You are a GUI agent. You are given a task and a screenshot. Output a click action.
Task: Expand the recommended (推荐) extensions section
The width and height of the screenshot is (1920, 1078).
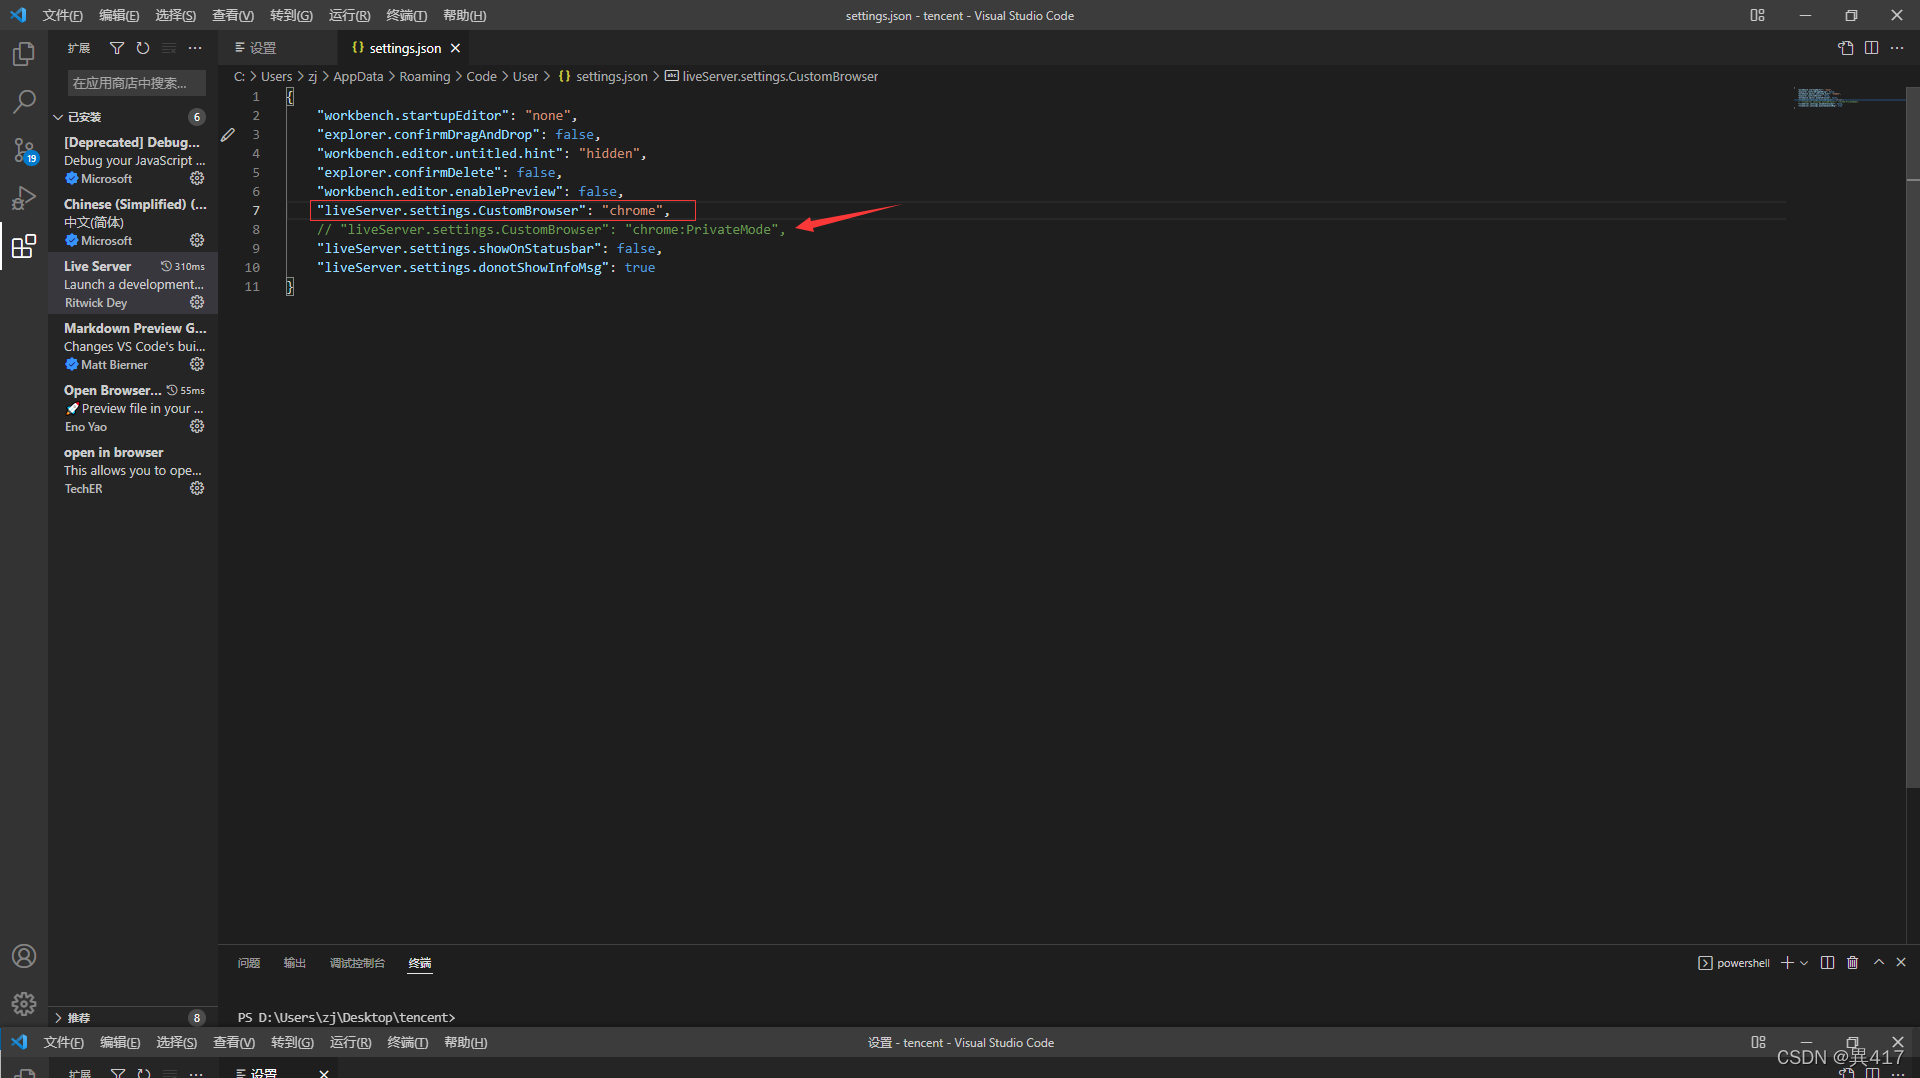pos(133,1017)
